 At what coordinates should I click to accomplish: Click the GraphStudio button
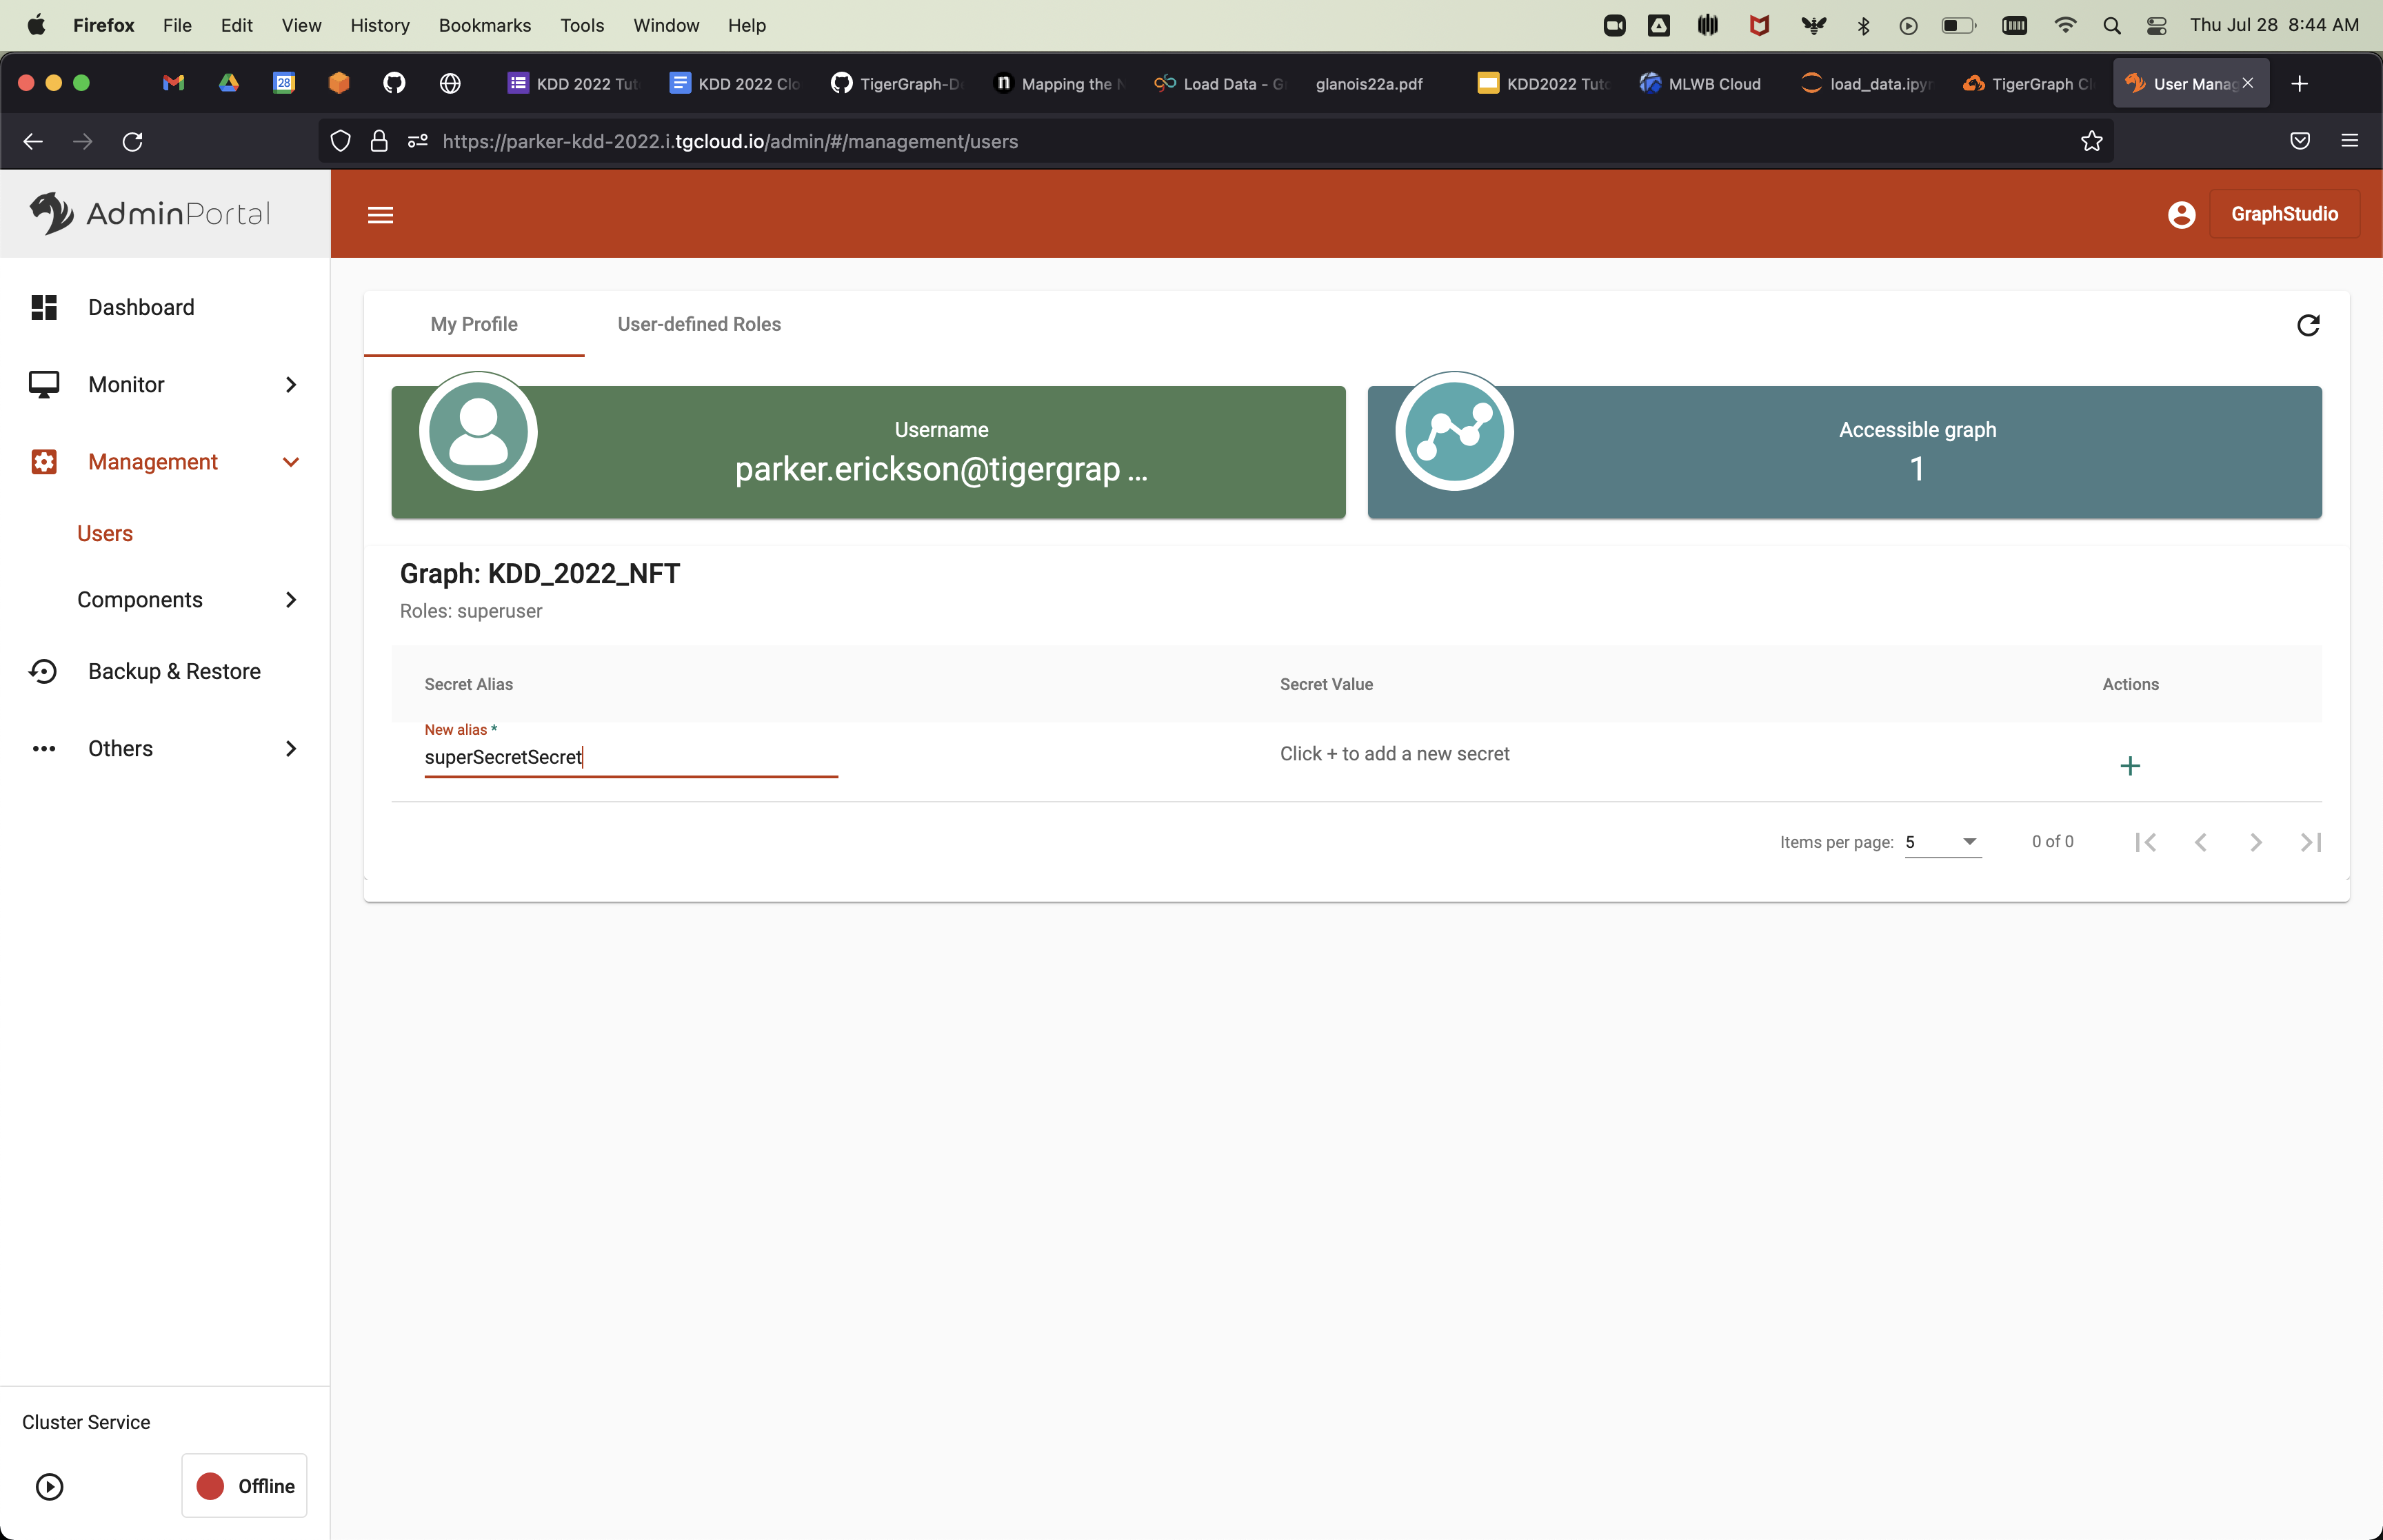click(2284, 214)
